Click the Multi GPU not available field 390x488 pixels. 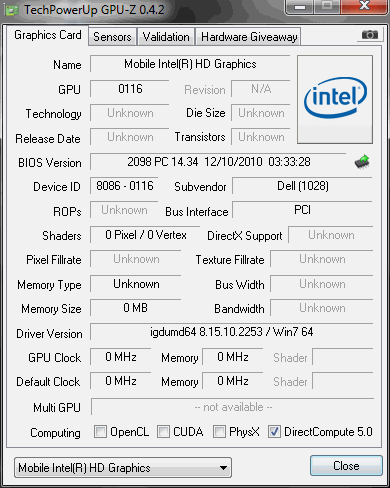click(232, 407)
